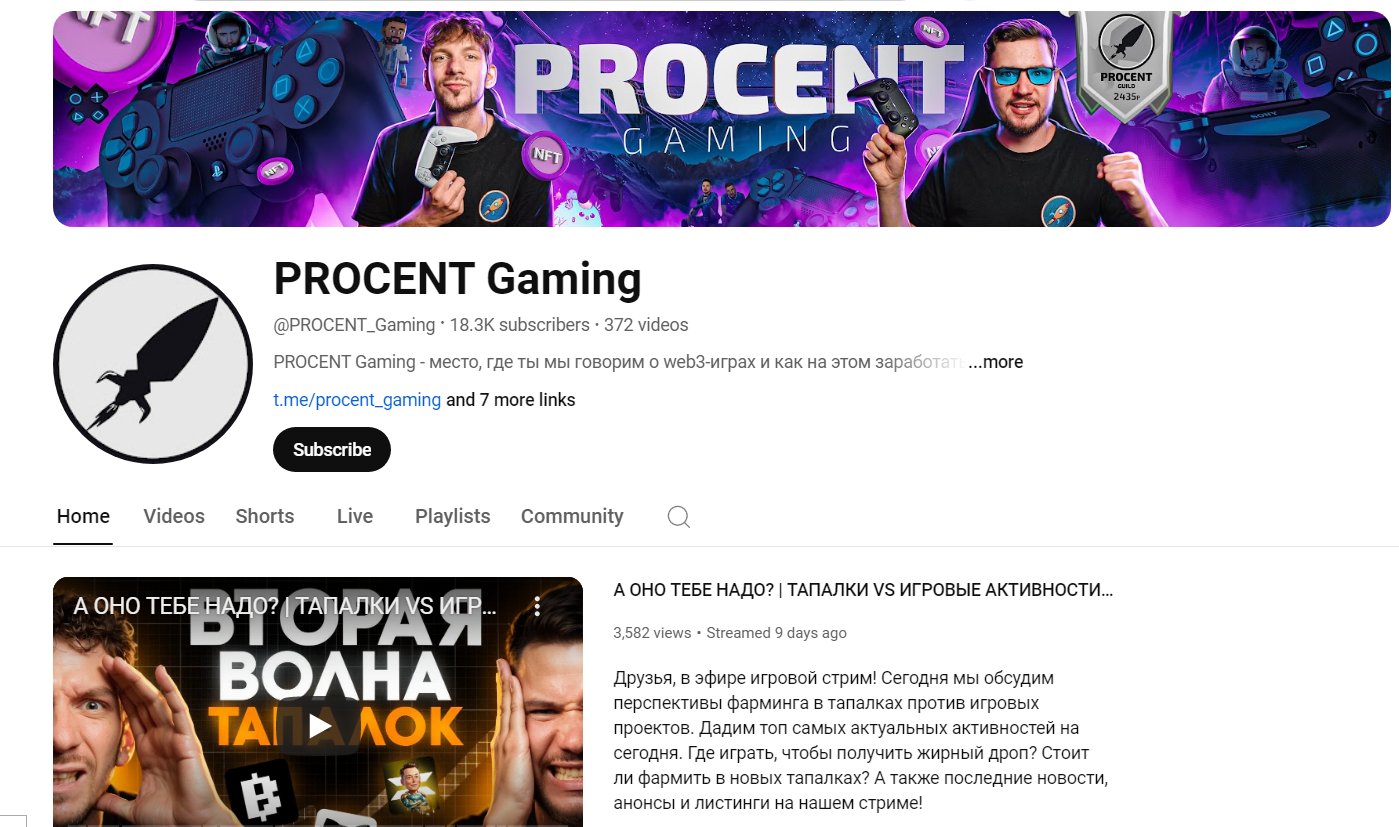1399x827 pixels.
Task: Open the t.me/procent_gaming link
Action: pyautogui.click(x=357, y=400)
